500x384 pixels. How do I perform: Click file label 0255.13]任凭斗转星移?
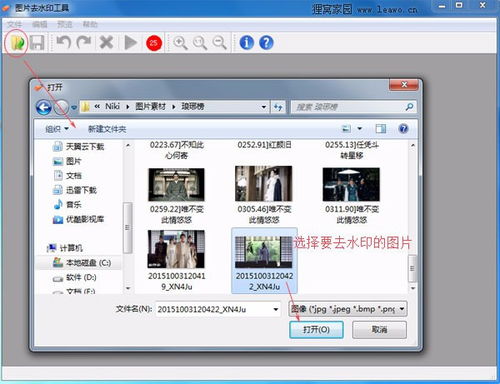(352, 150)
